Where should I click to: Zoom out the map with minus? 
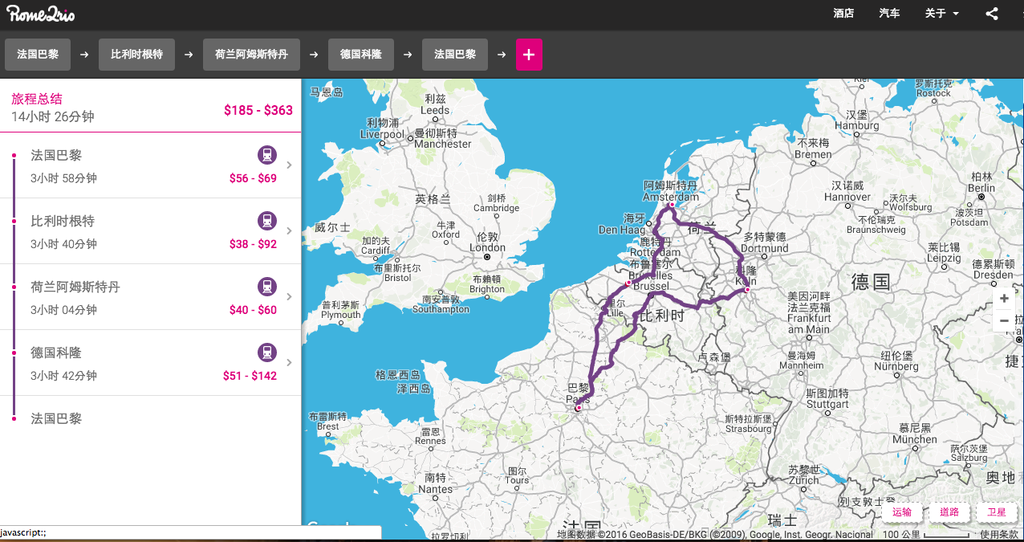coord(1004,321)
